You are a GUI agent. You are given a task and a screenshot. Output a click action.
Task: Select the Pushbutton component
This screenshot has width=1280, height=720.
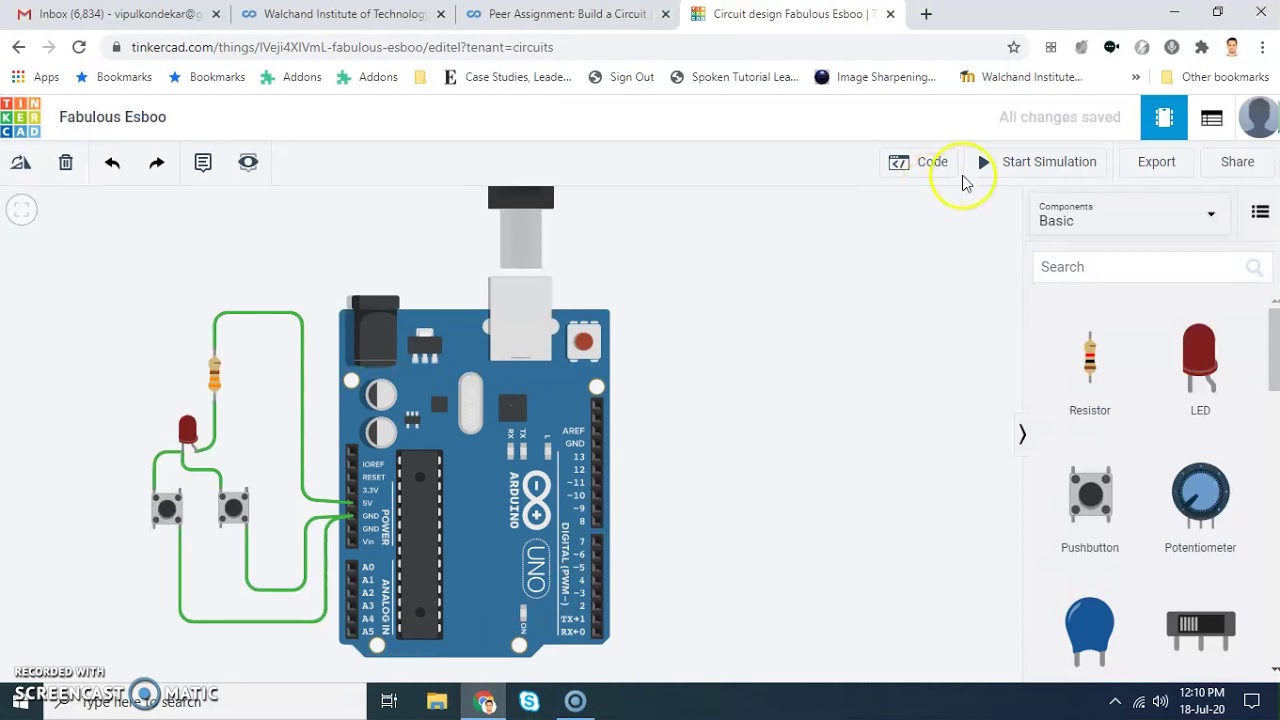pyautogui.click(x=1090, y=508)
